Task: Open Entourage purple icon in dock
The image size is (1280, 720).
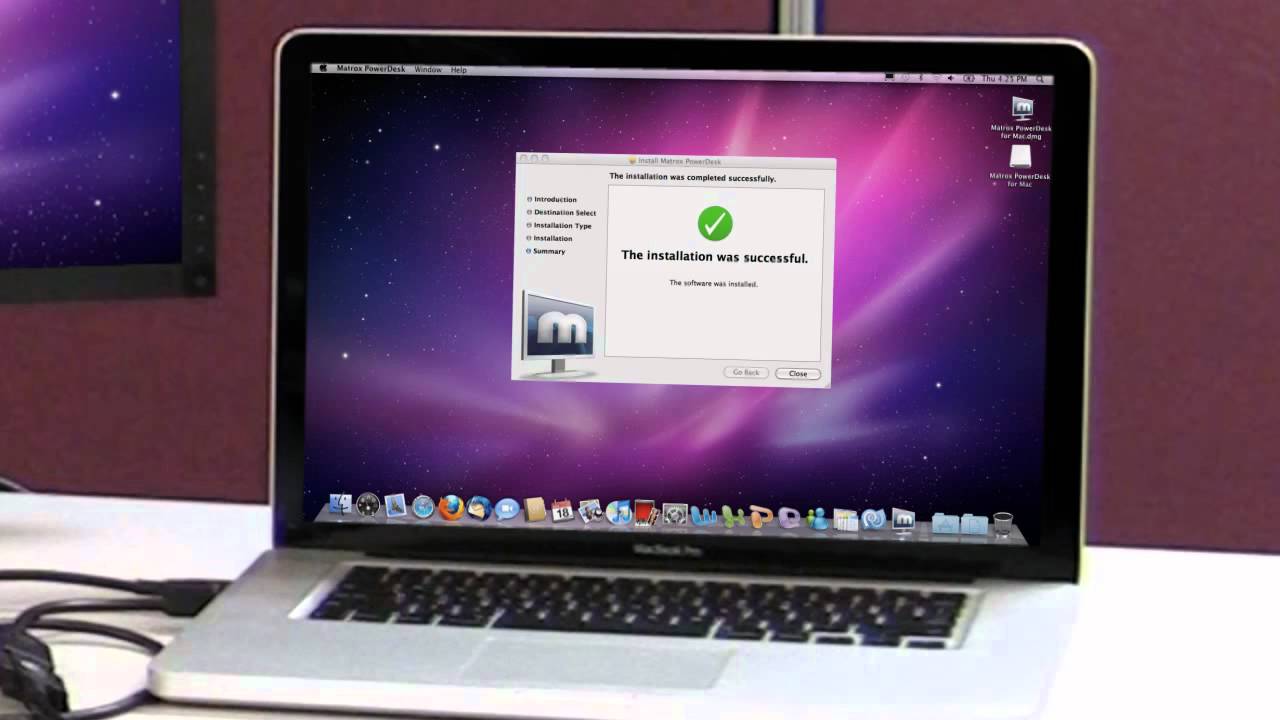Action: point(789,518)
